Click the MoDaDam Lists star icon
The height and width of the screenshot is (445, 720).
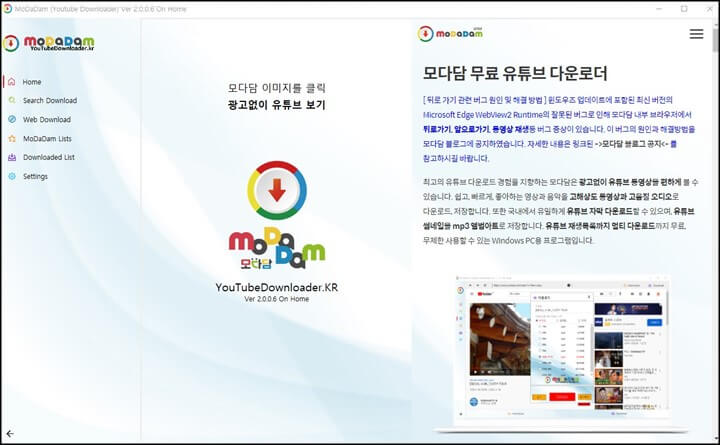click(12, 138)
